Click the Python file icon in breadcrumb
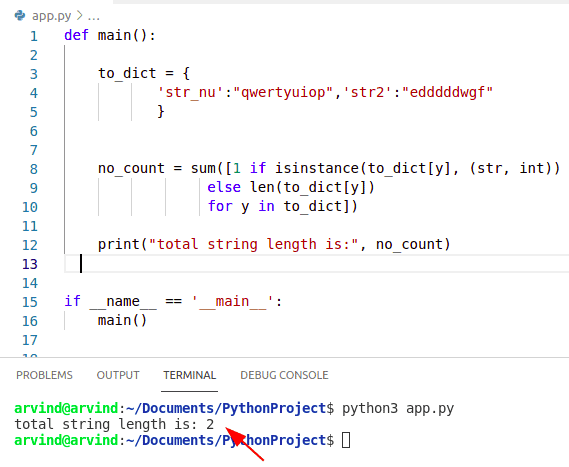This screenshot has width=569, height=467. 20,16
